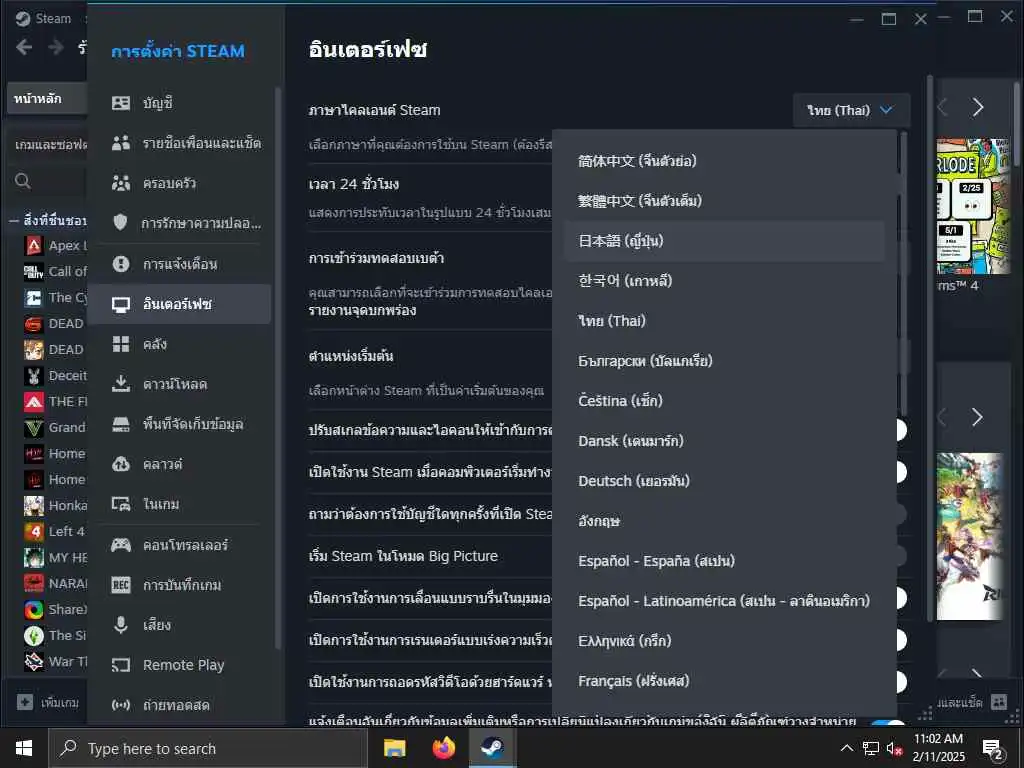
Task: Choose Dansk Danish language
Action: [724, 441]
